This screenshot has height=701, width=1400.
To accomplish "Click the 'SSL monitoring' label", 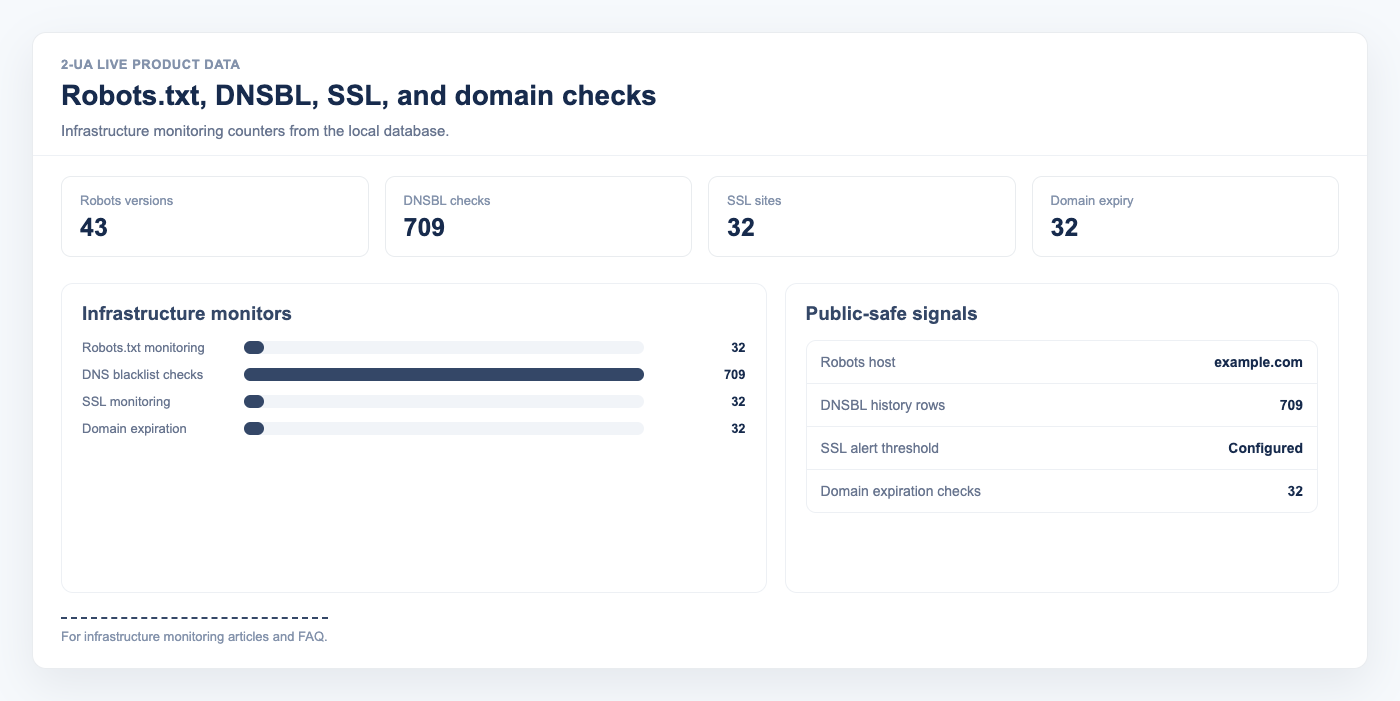I will click(x=126, y=402).
